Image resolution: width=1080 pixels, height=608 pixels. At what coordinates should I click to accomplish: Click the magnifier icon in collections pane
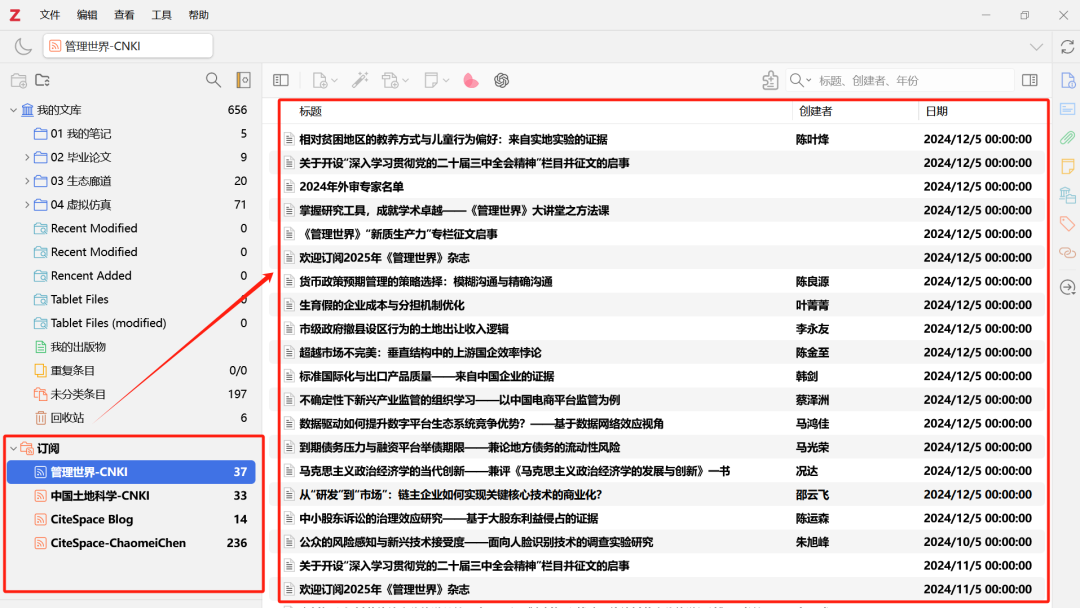click(213, 80)
